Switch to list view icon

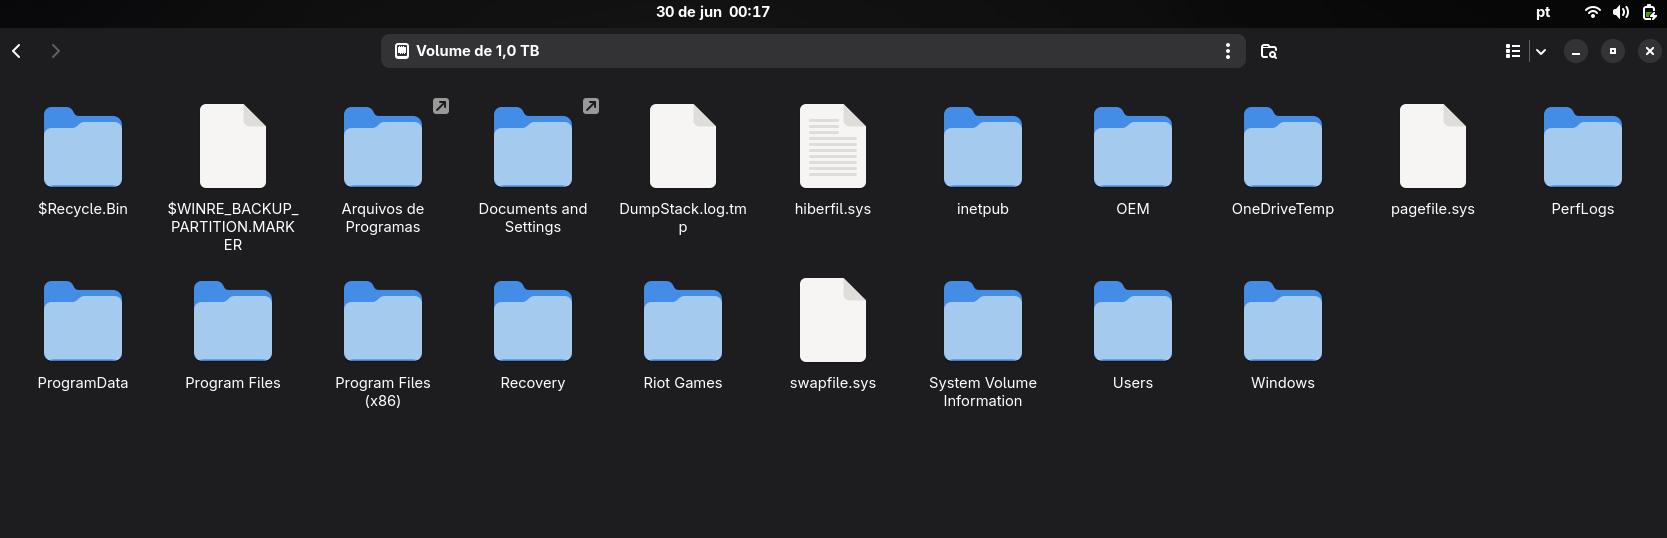(1513, 51)
